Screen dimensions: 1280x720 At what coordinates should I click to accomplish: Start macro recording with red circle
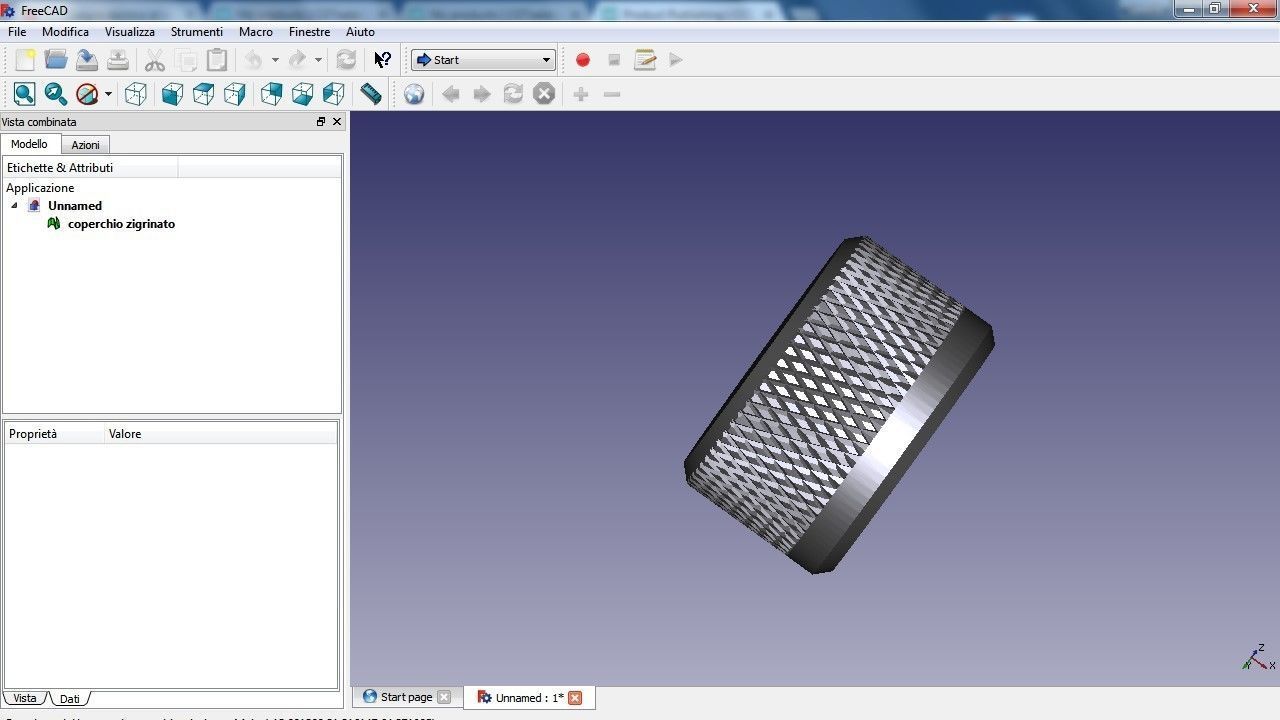[x=583, y=60]
